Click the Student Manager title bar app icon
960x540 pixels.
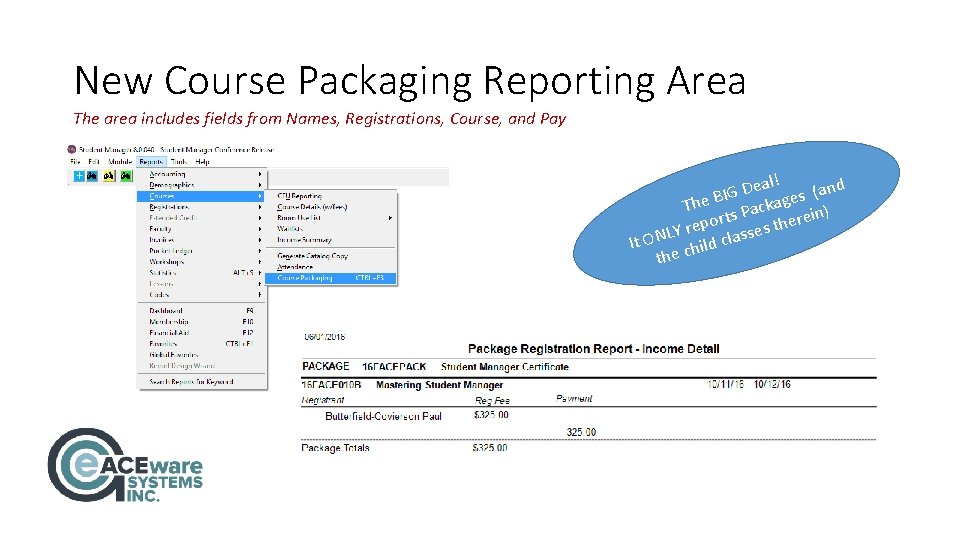[72, 149]
